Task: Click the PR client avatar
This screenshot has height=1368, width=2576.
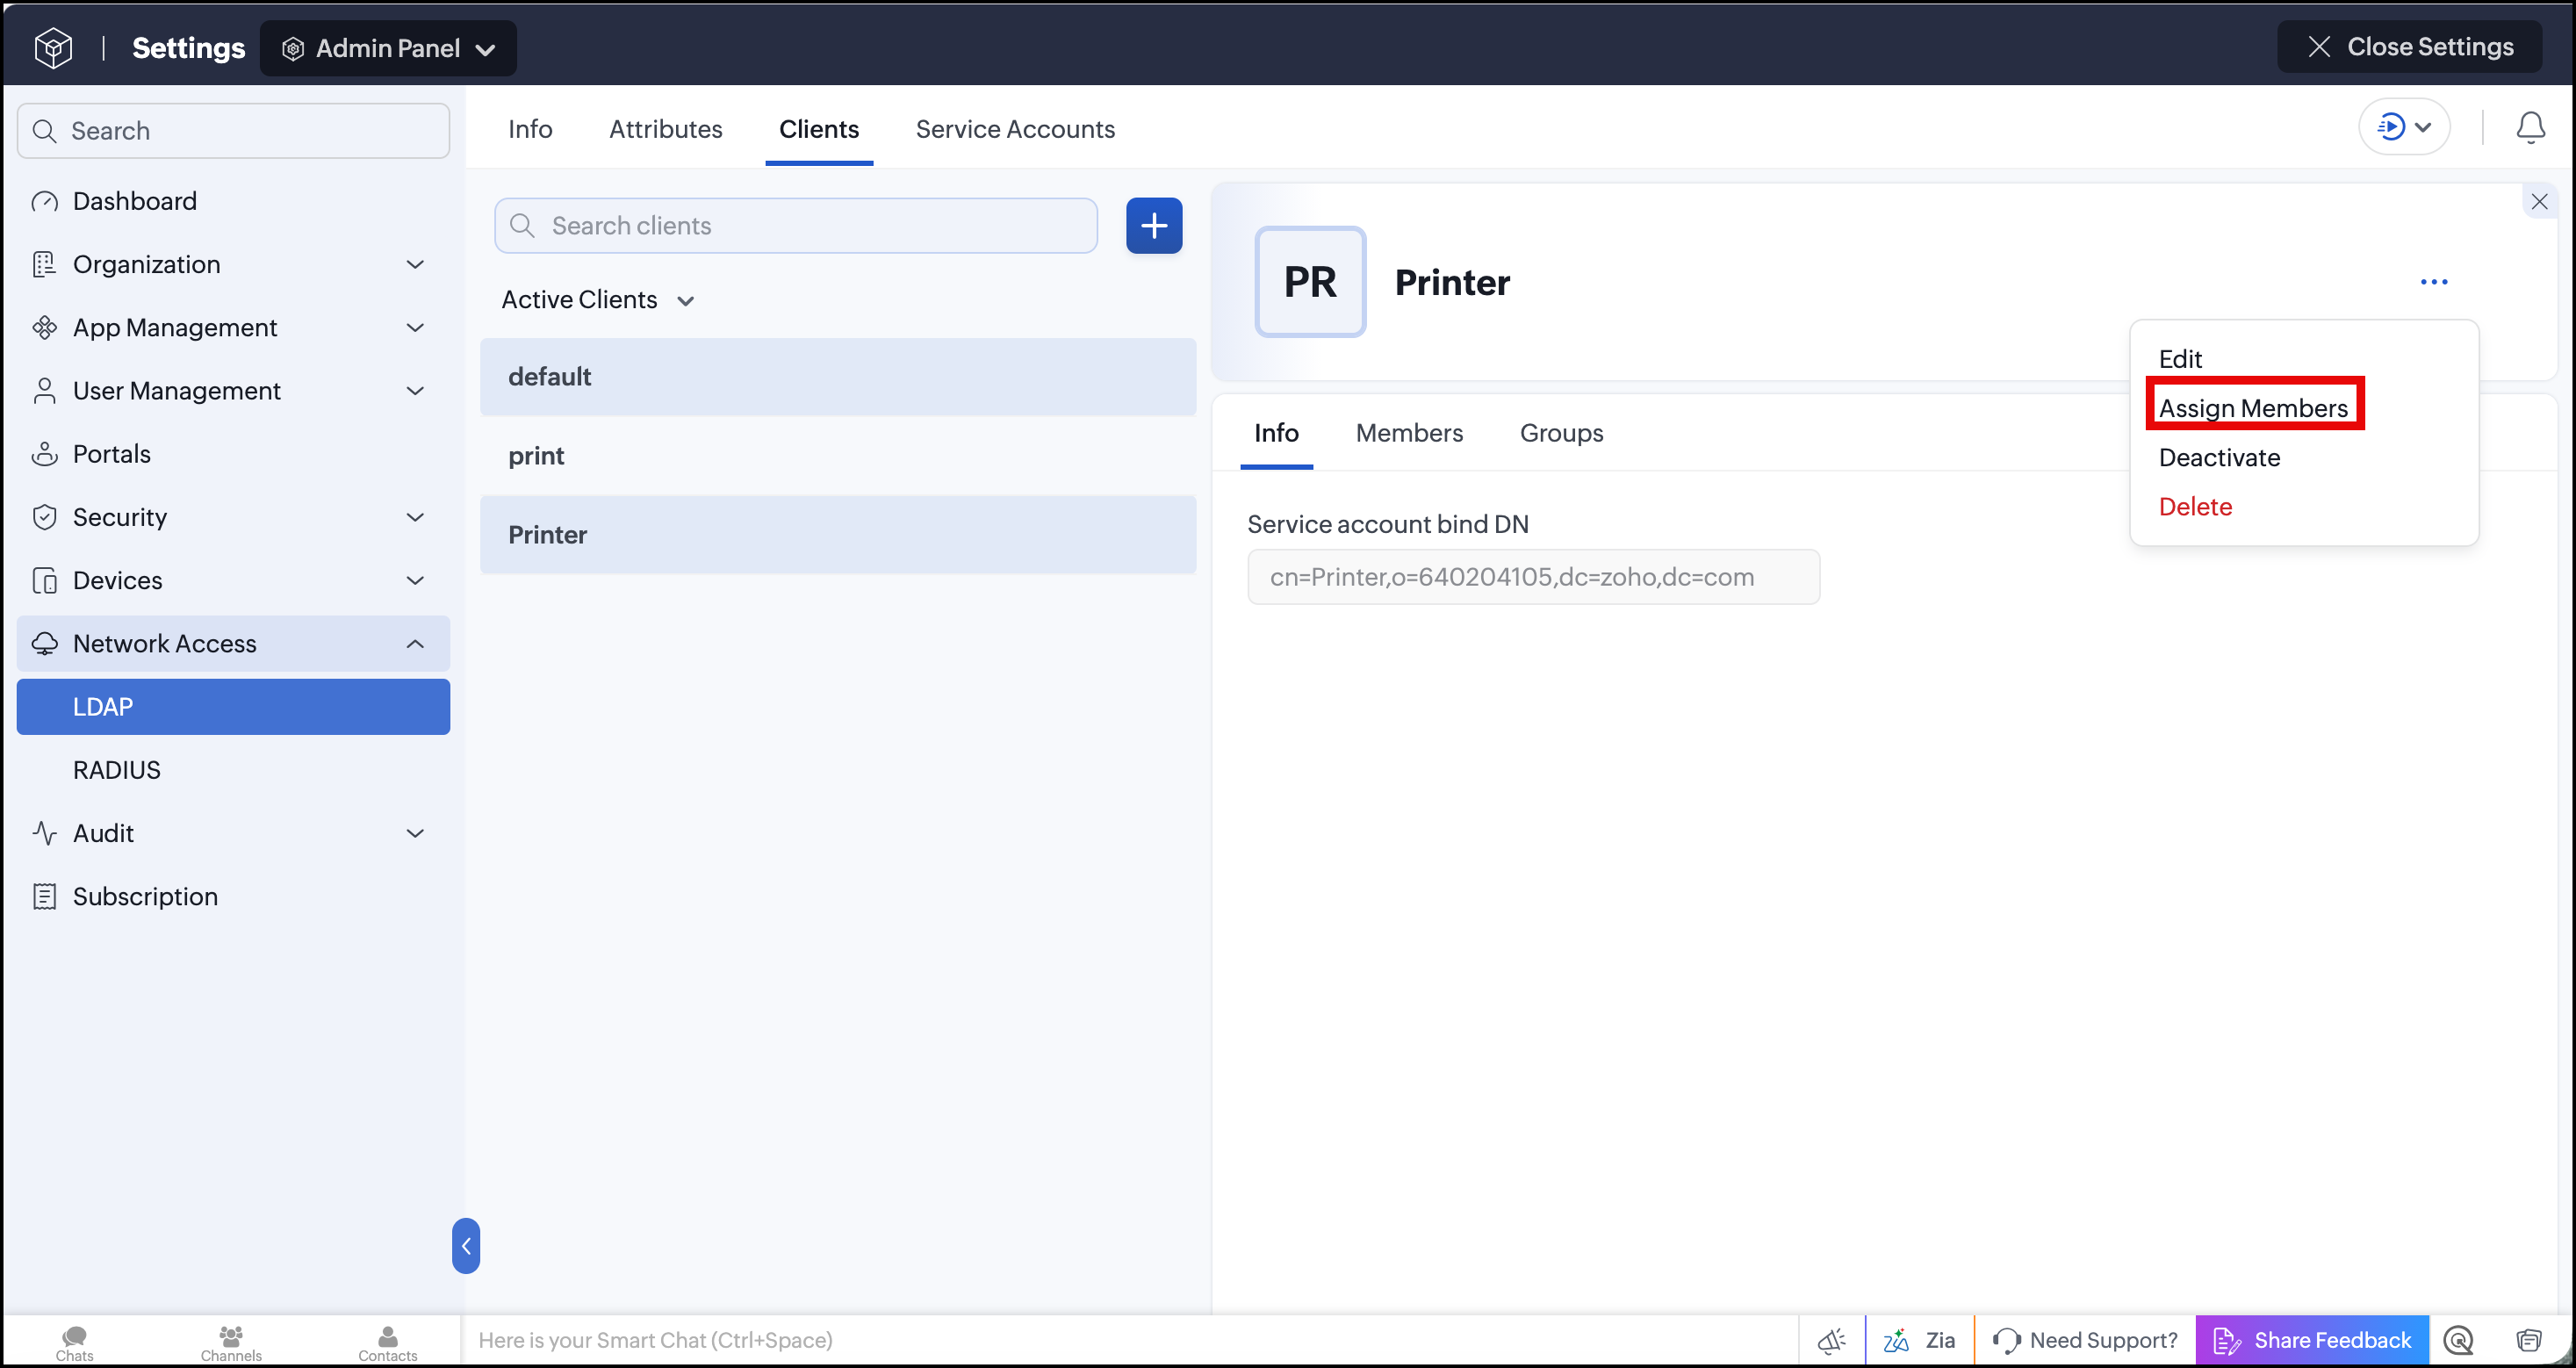Action: pos(1310,282)
